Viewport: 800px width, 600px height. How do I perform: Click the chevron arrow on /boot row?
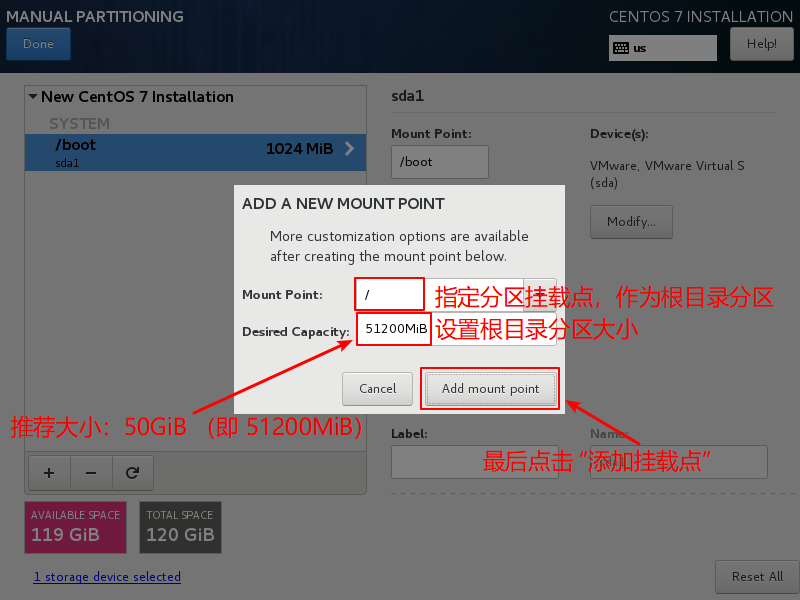349,148
